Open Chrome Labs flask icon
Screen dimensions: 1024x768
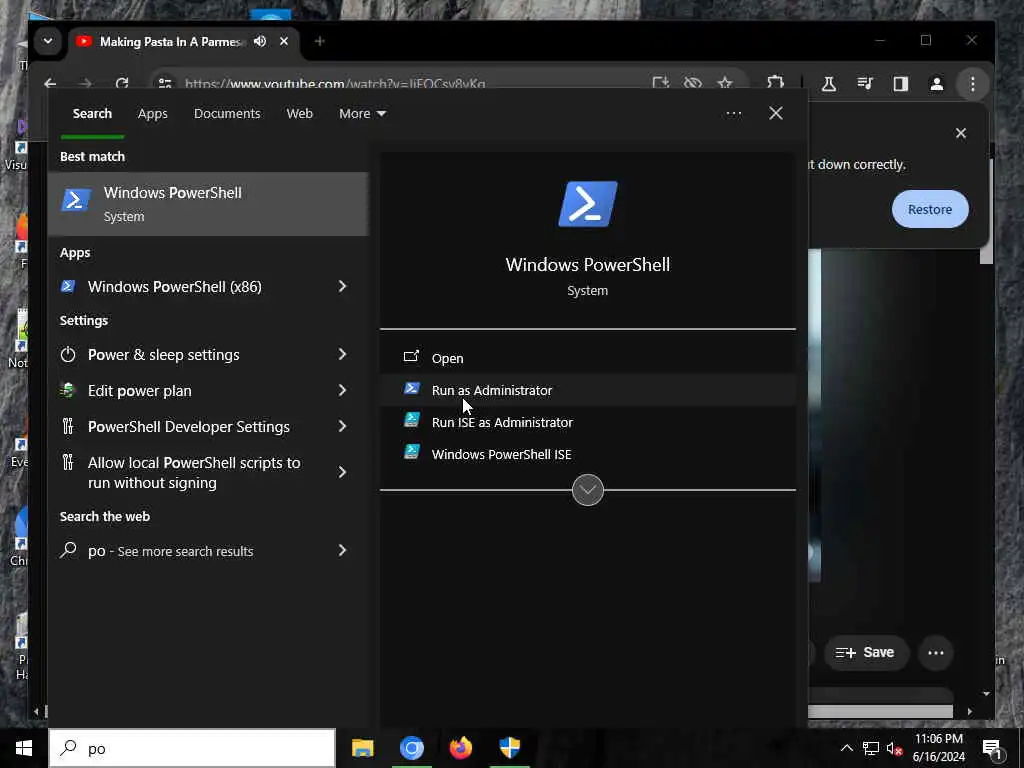(829, 84)
